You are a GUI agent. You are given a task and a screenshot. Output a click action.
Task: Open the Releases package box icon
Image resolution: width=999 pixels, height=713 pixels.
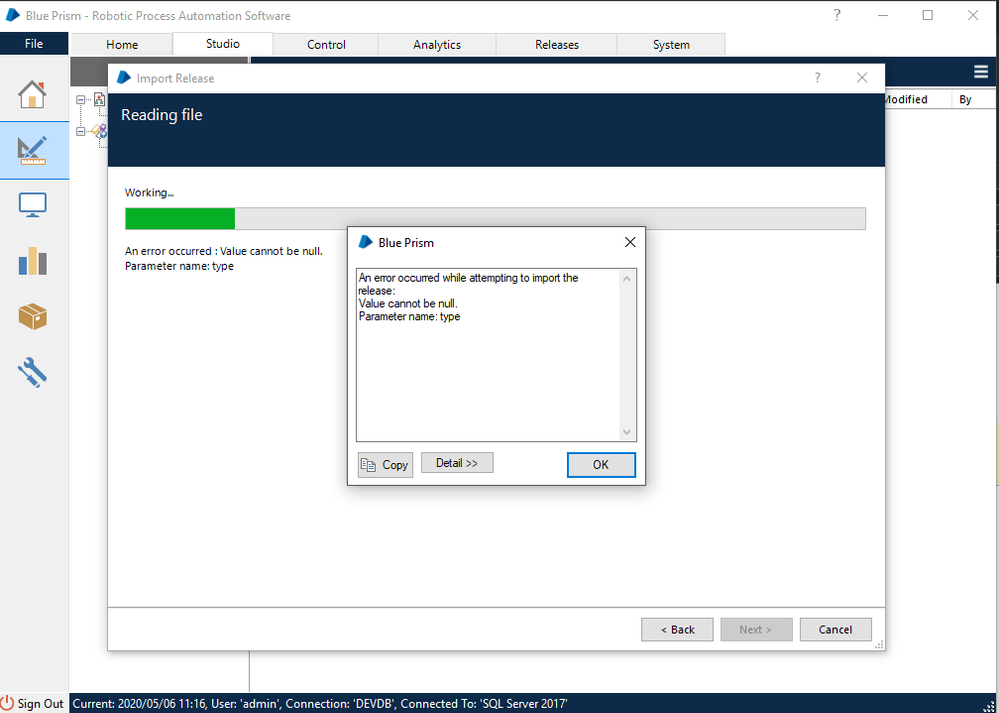tap(32, 316)
